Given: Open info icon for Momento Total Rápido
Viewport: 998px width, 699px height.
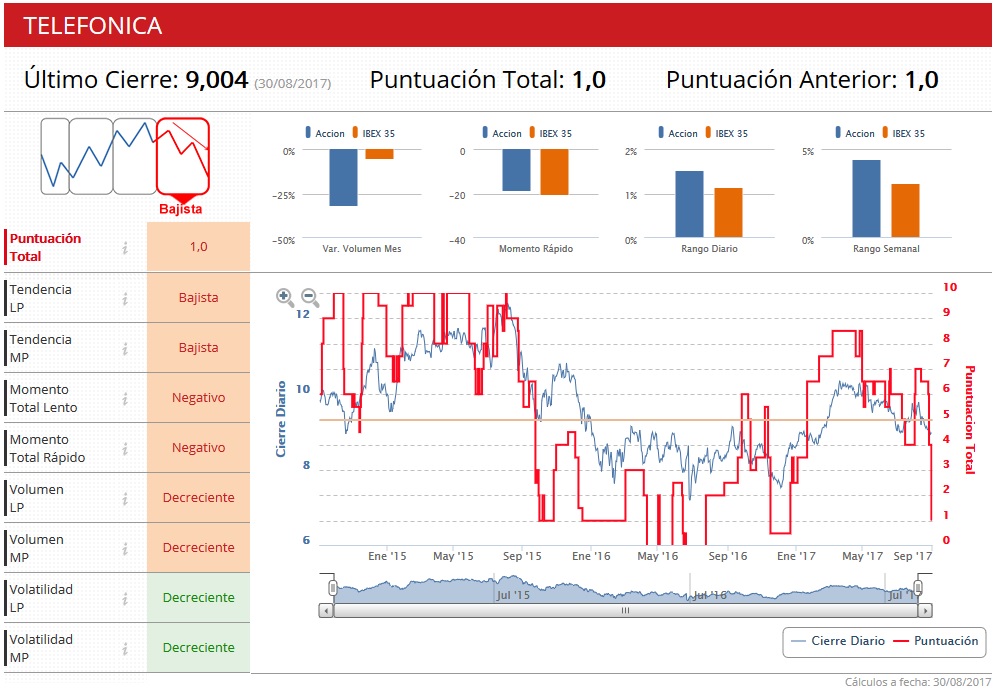Looking at the screenshot, I should (x=125, y=448).
